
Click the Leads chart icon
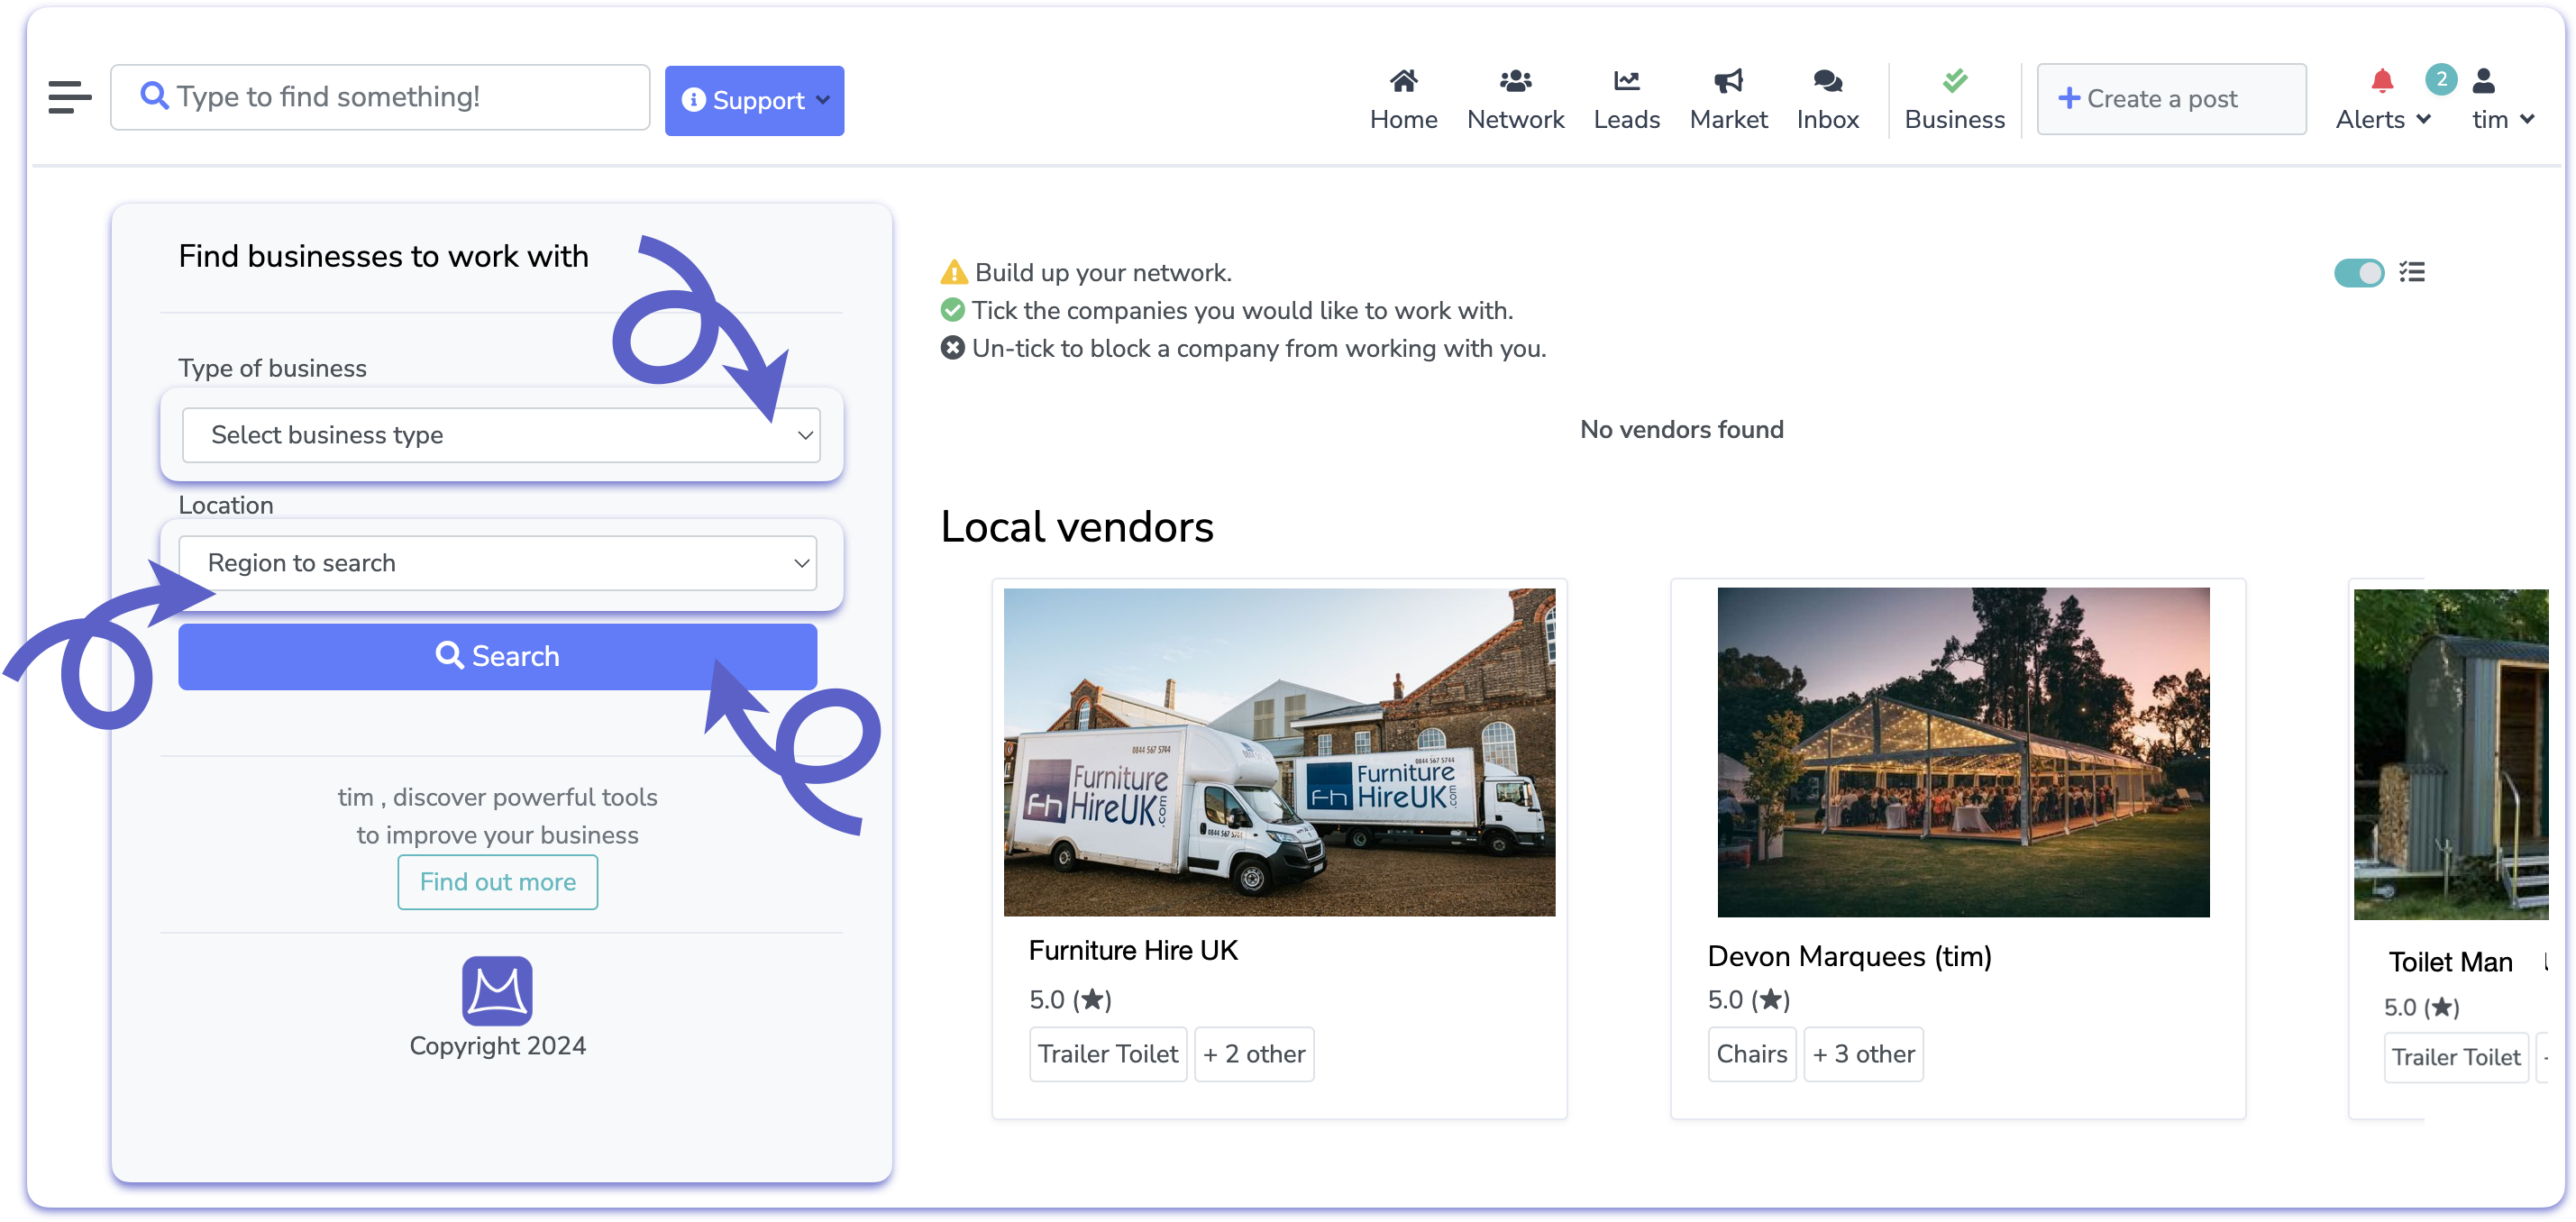1626,80
